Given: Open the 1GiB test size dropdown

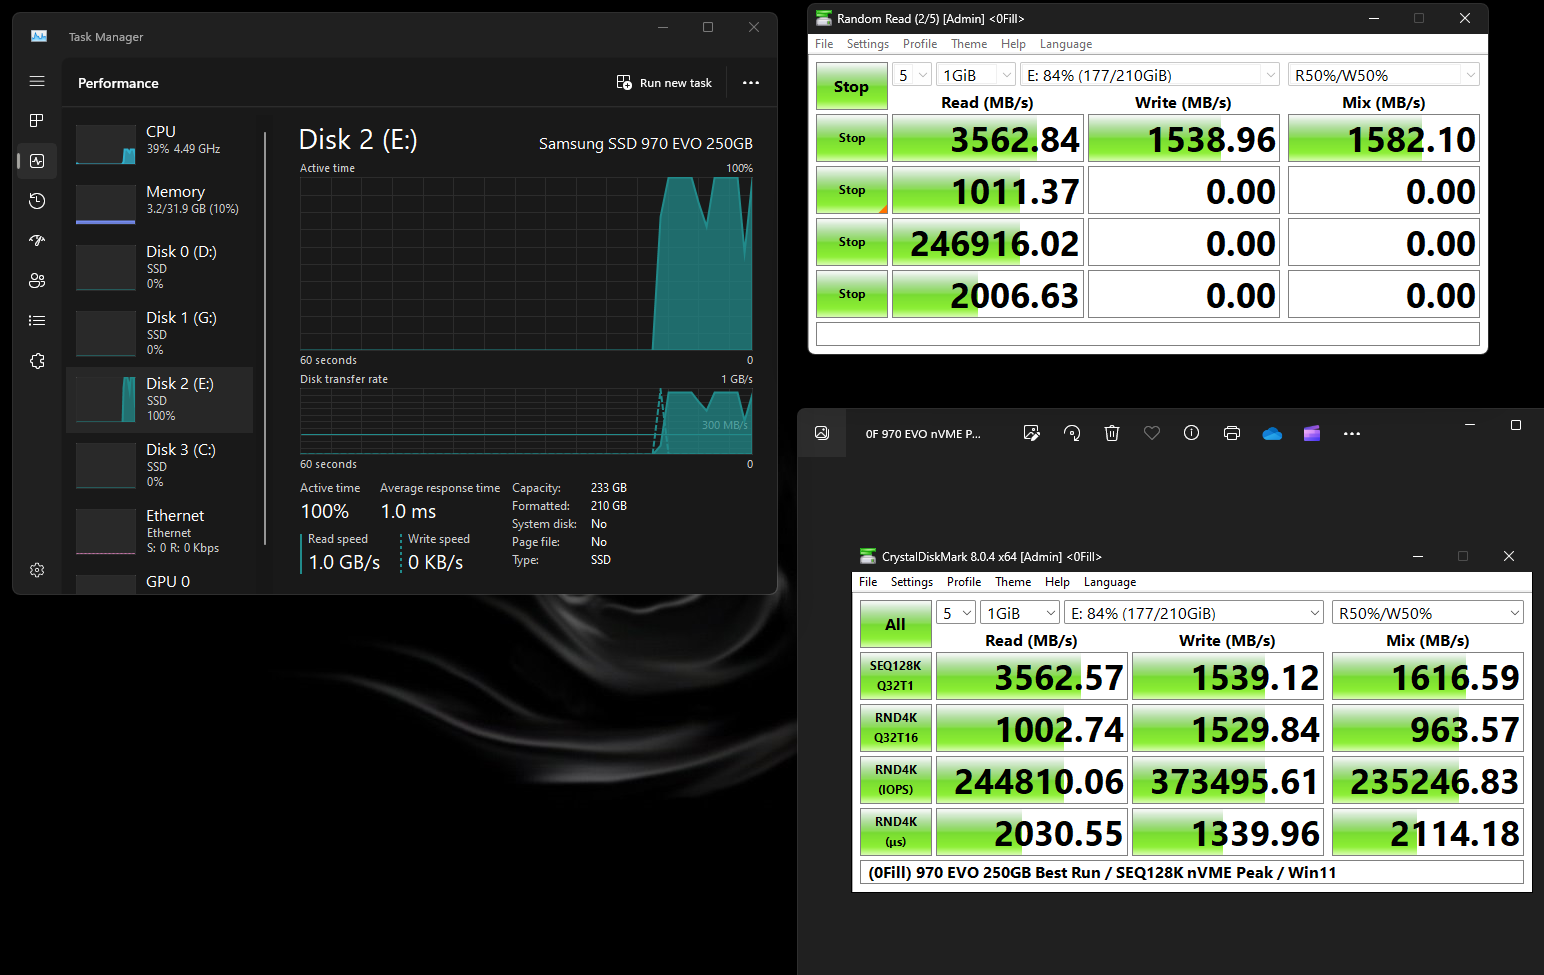Looking at the screenshot, I should (976, 75).
